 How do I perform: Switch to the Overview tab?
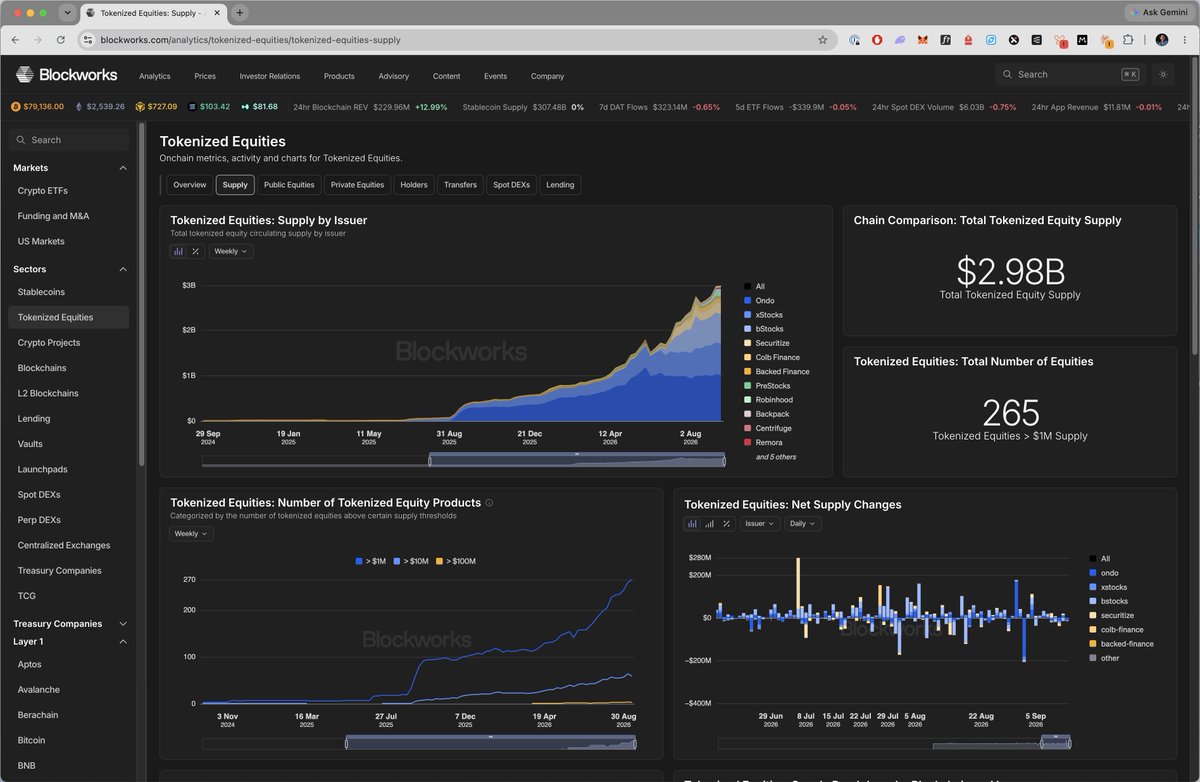click(190, 185)
